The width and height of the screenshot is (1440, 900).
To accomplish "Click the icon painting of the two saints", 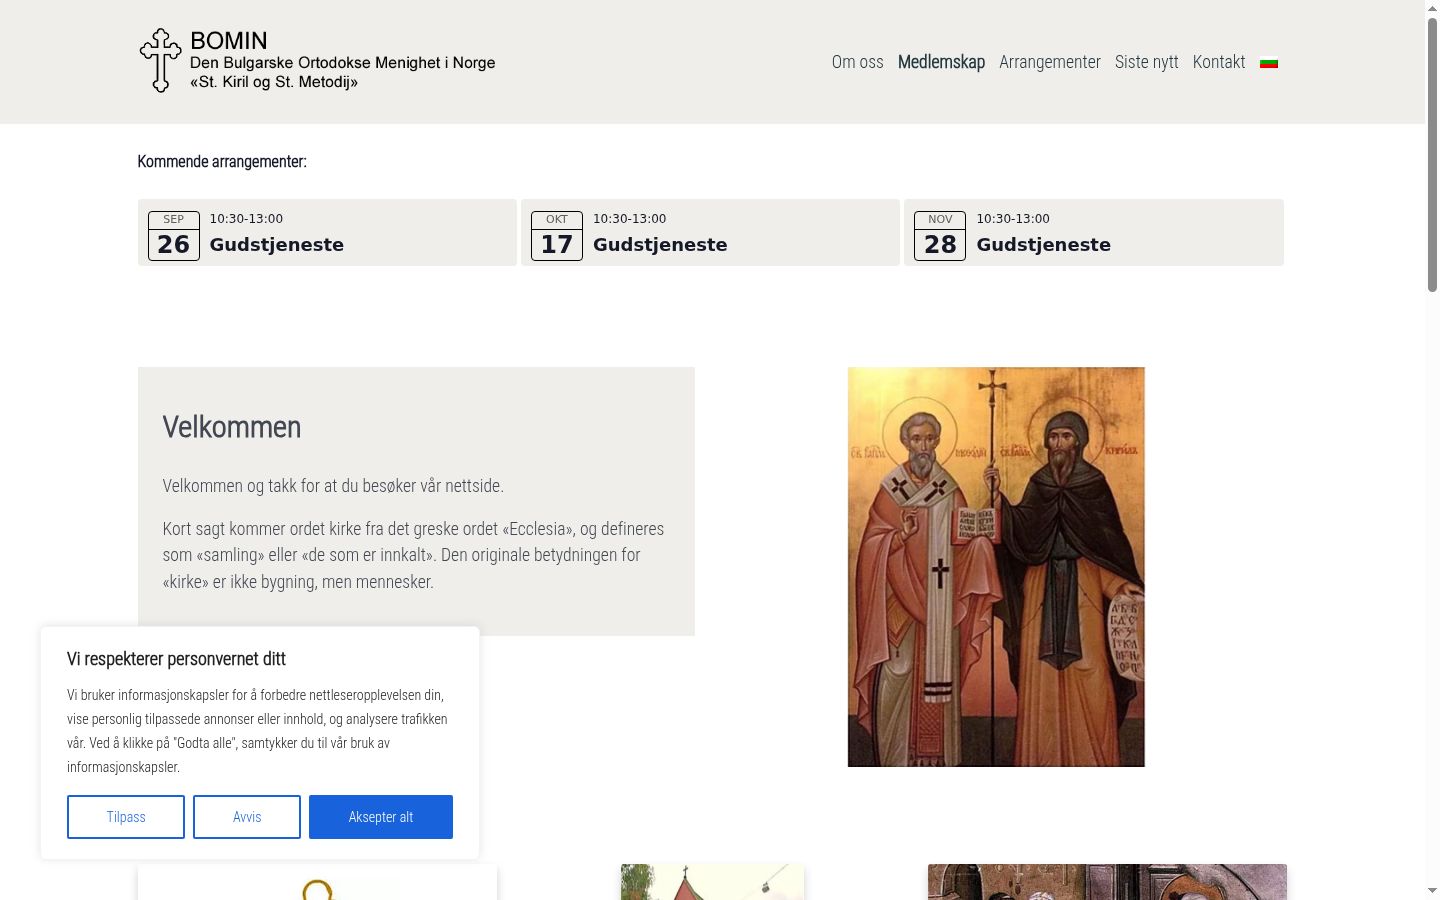I will pos(996,567).
